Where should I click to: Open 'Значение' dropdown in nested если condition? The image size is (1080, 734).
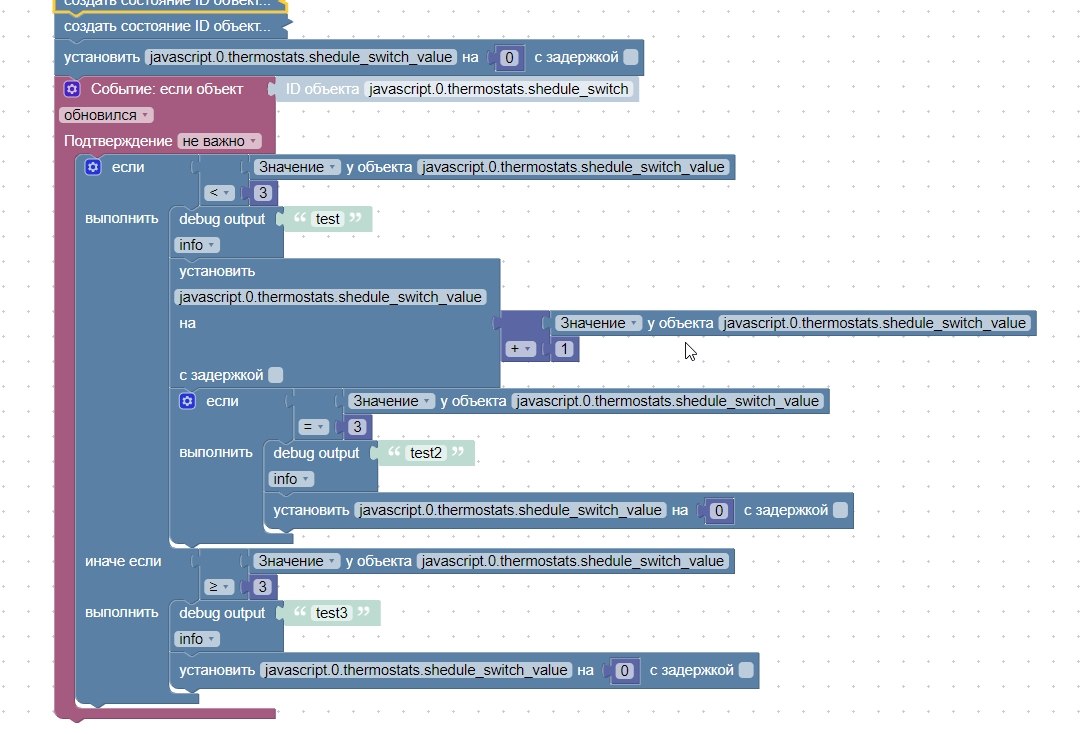point(391,401)
